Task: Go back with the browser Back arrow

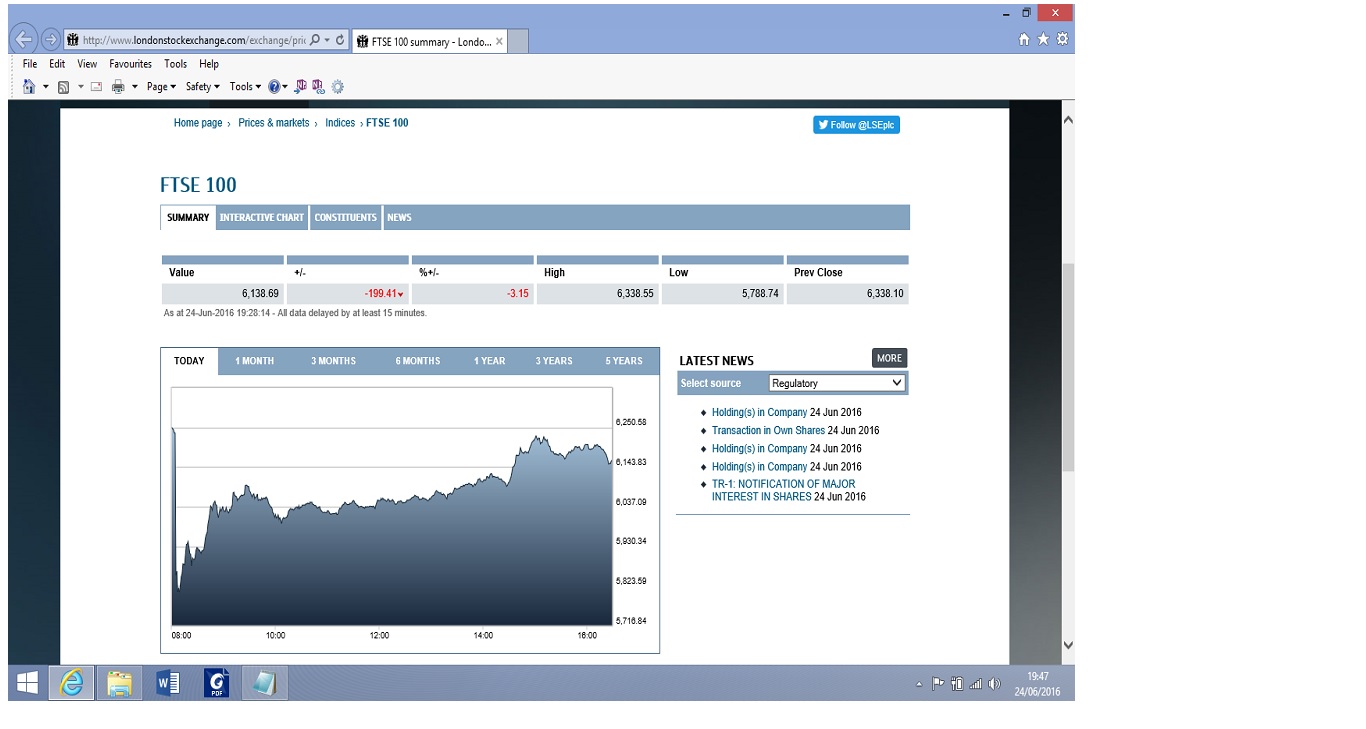Action: (x=24, y=40)
